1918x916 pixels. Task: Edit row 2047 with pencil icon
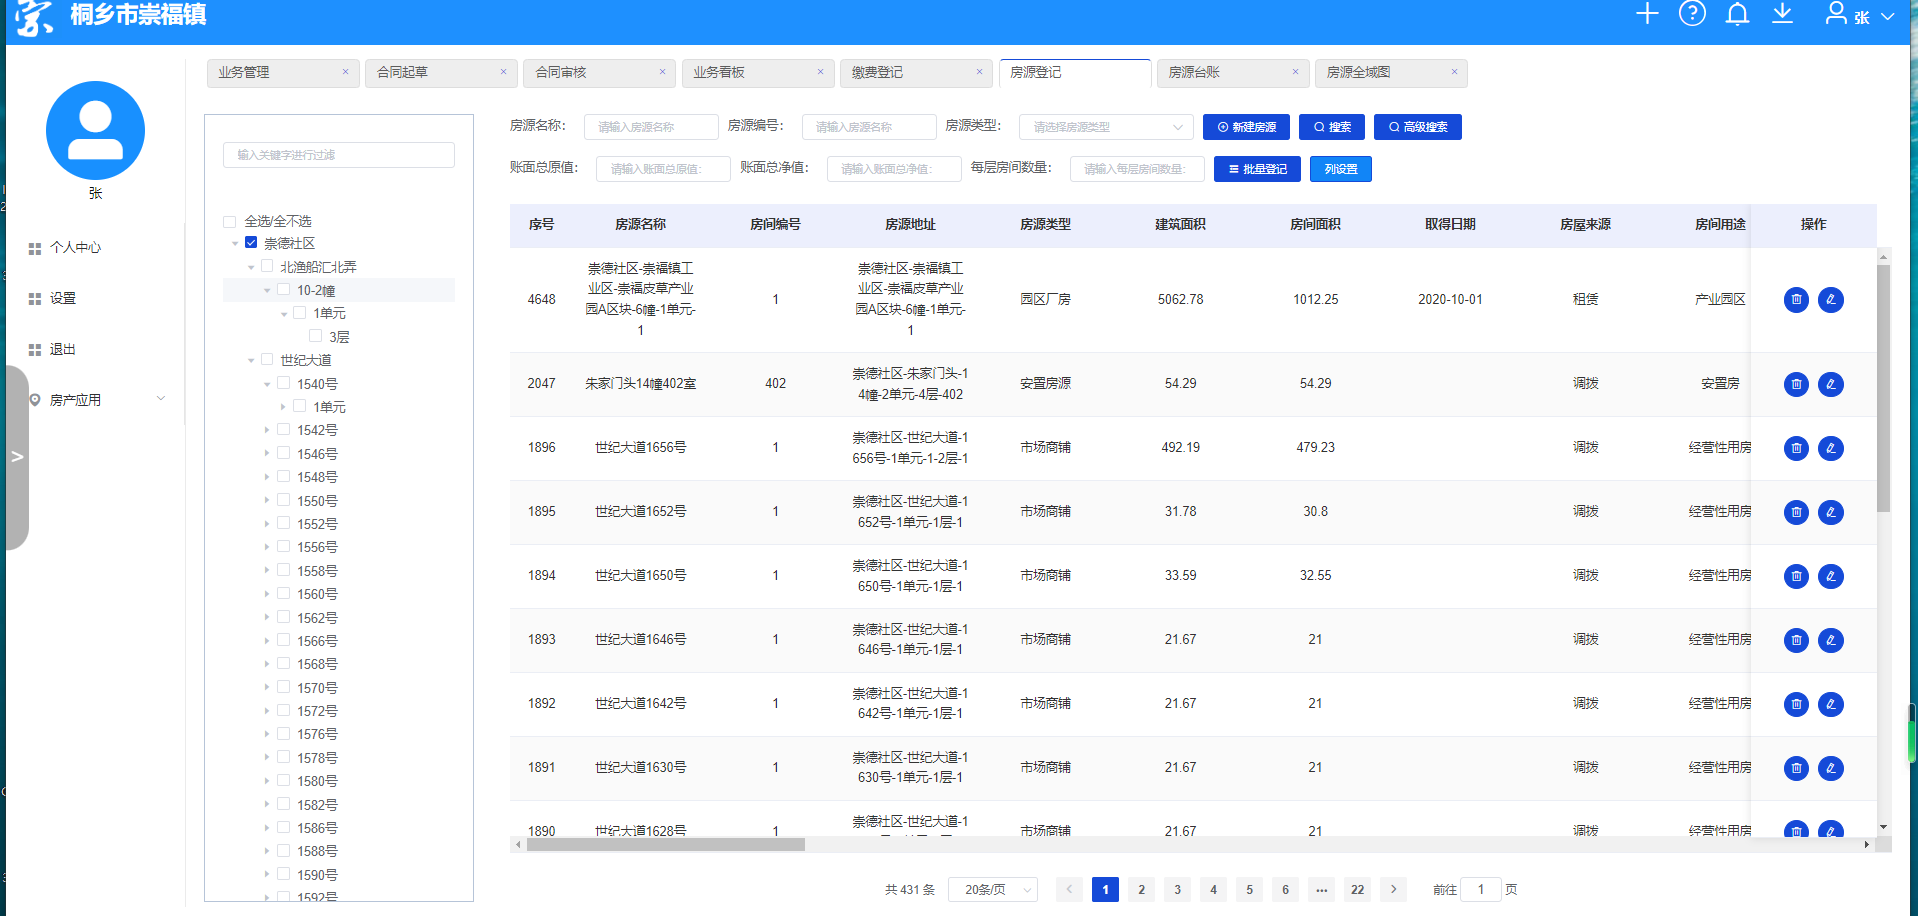[1831, 384]
